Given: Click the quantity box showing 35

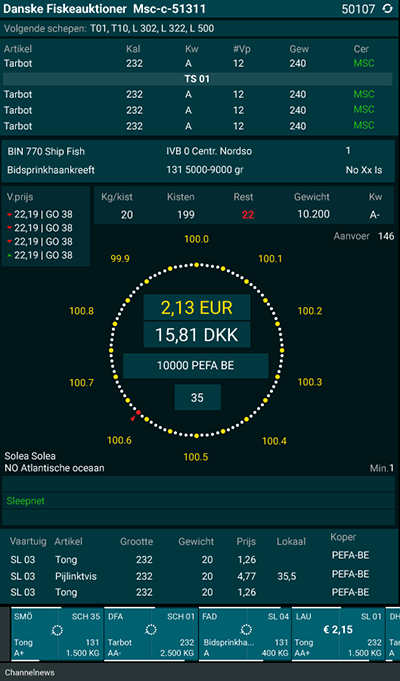Looking at the screenshot, I should click(198, 397).
